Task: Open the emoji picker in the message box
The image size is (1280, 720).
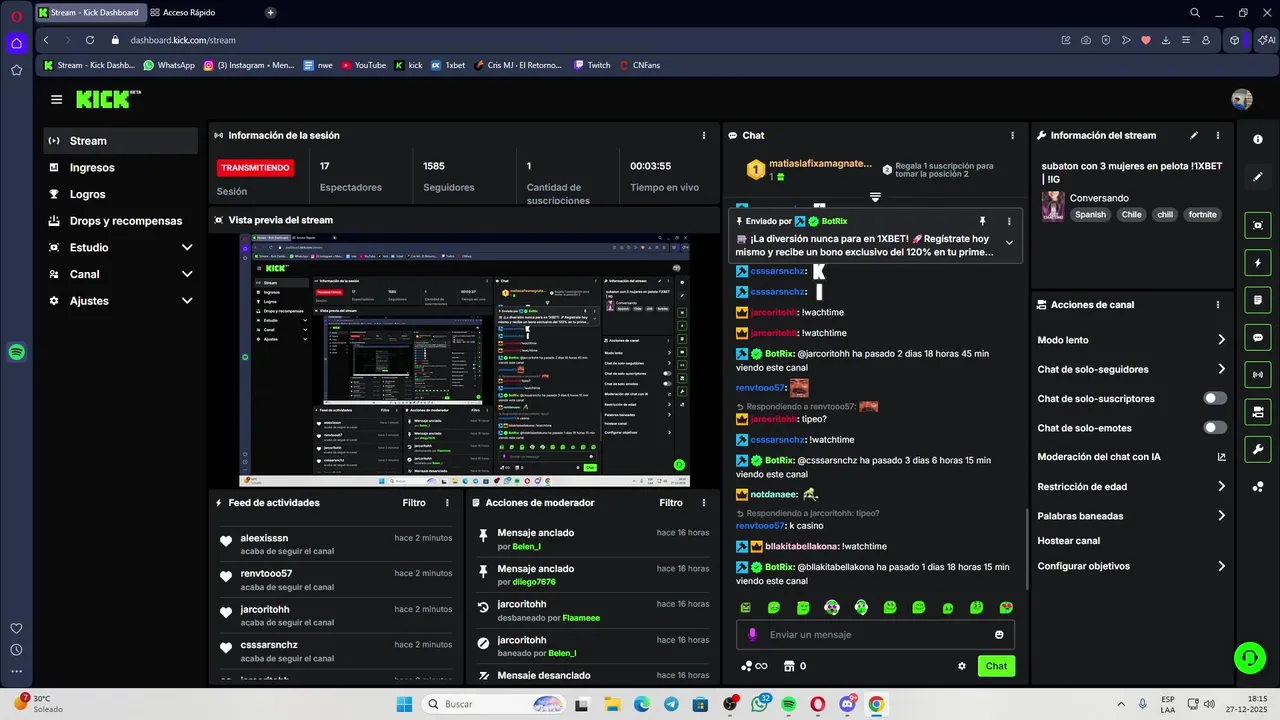Action: [999, 635]
